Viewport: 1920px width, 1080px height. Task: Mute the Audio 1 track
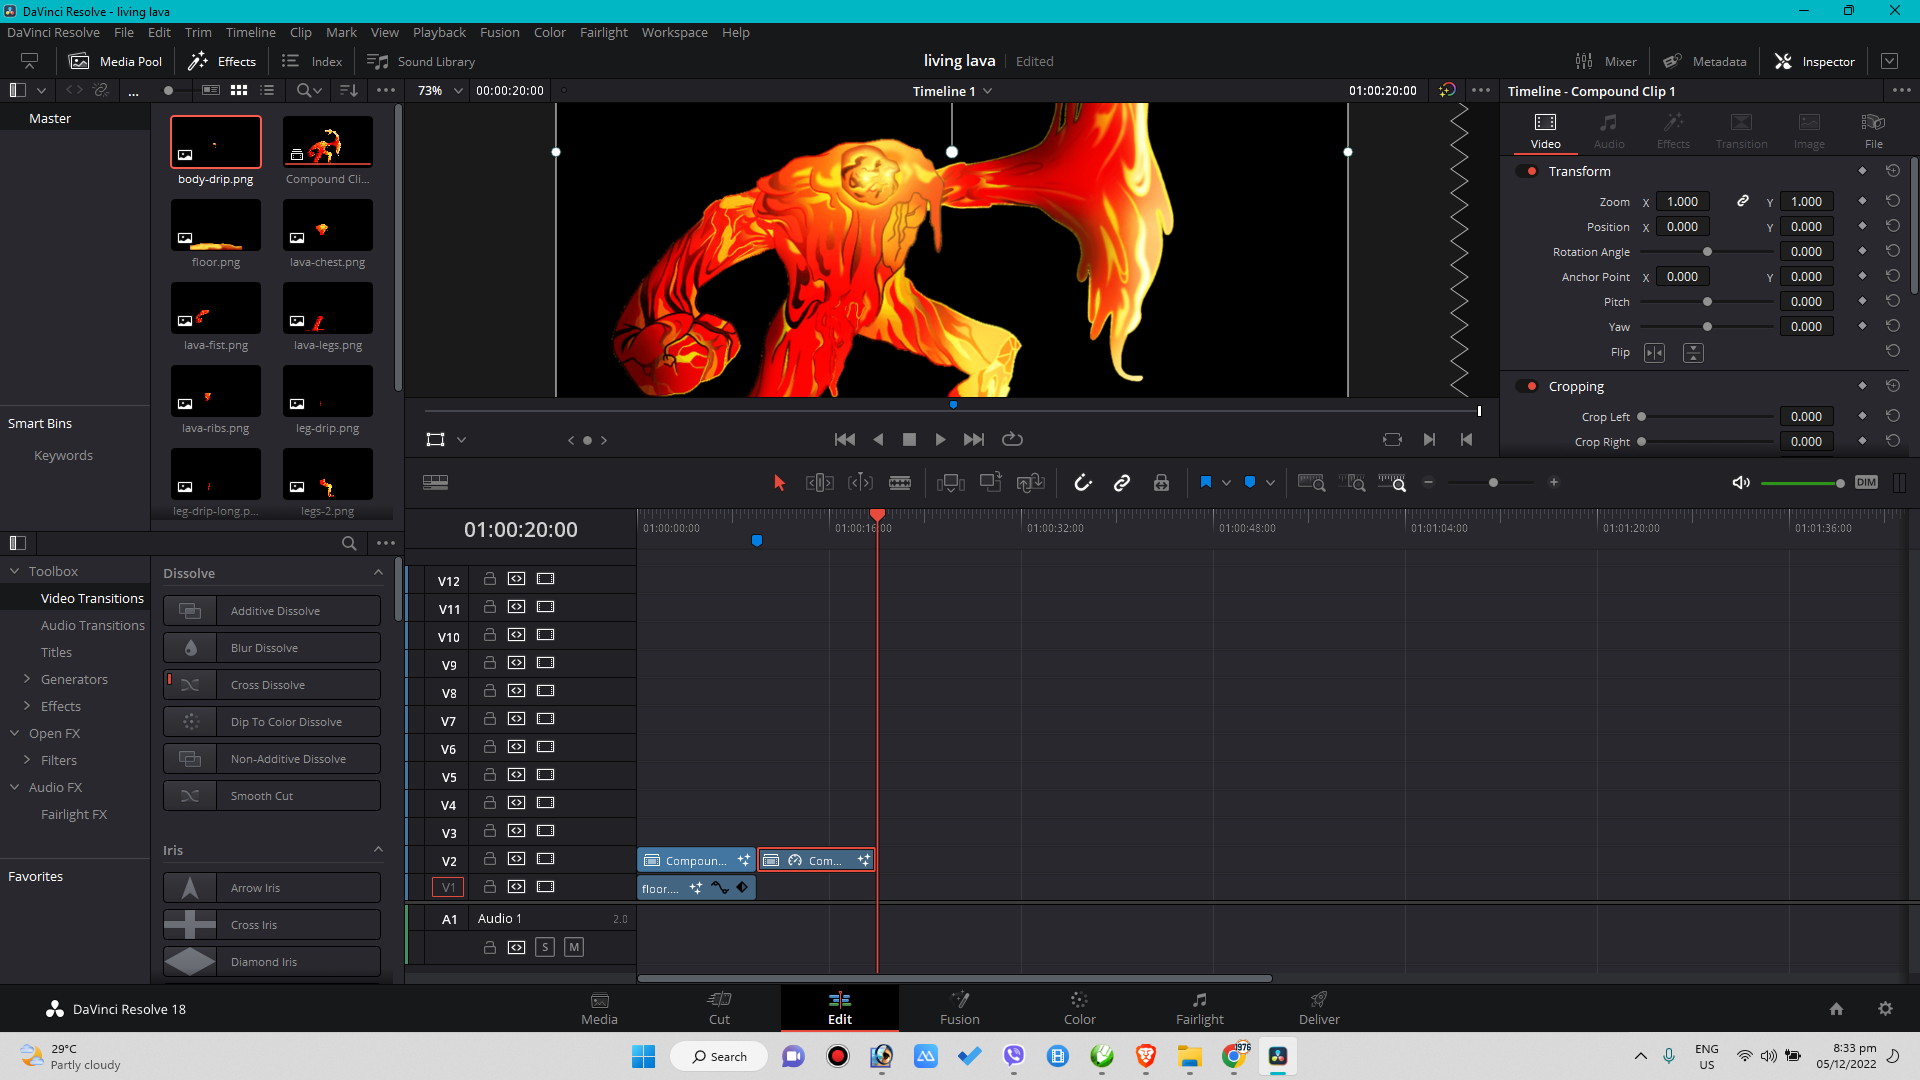tap(574, 947)
